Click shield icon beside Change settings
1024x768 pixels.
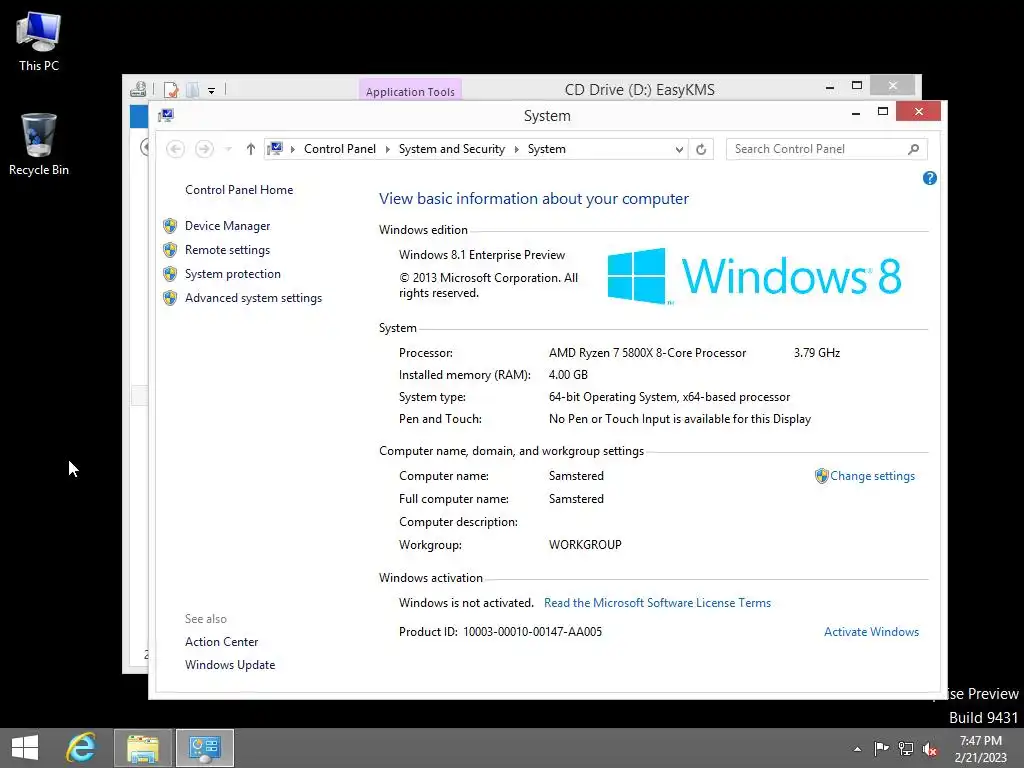tap(822, 476)
